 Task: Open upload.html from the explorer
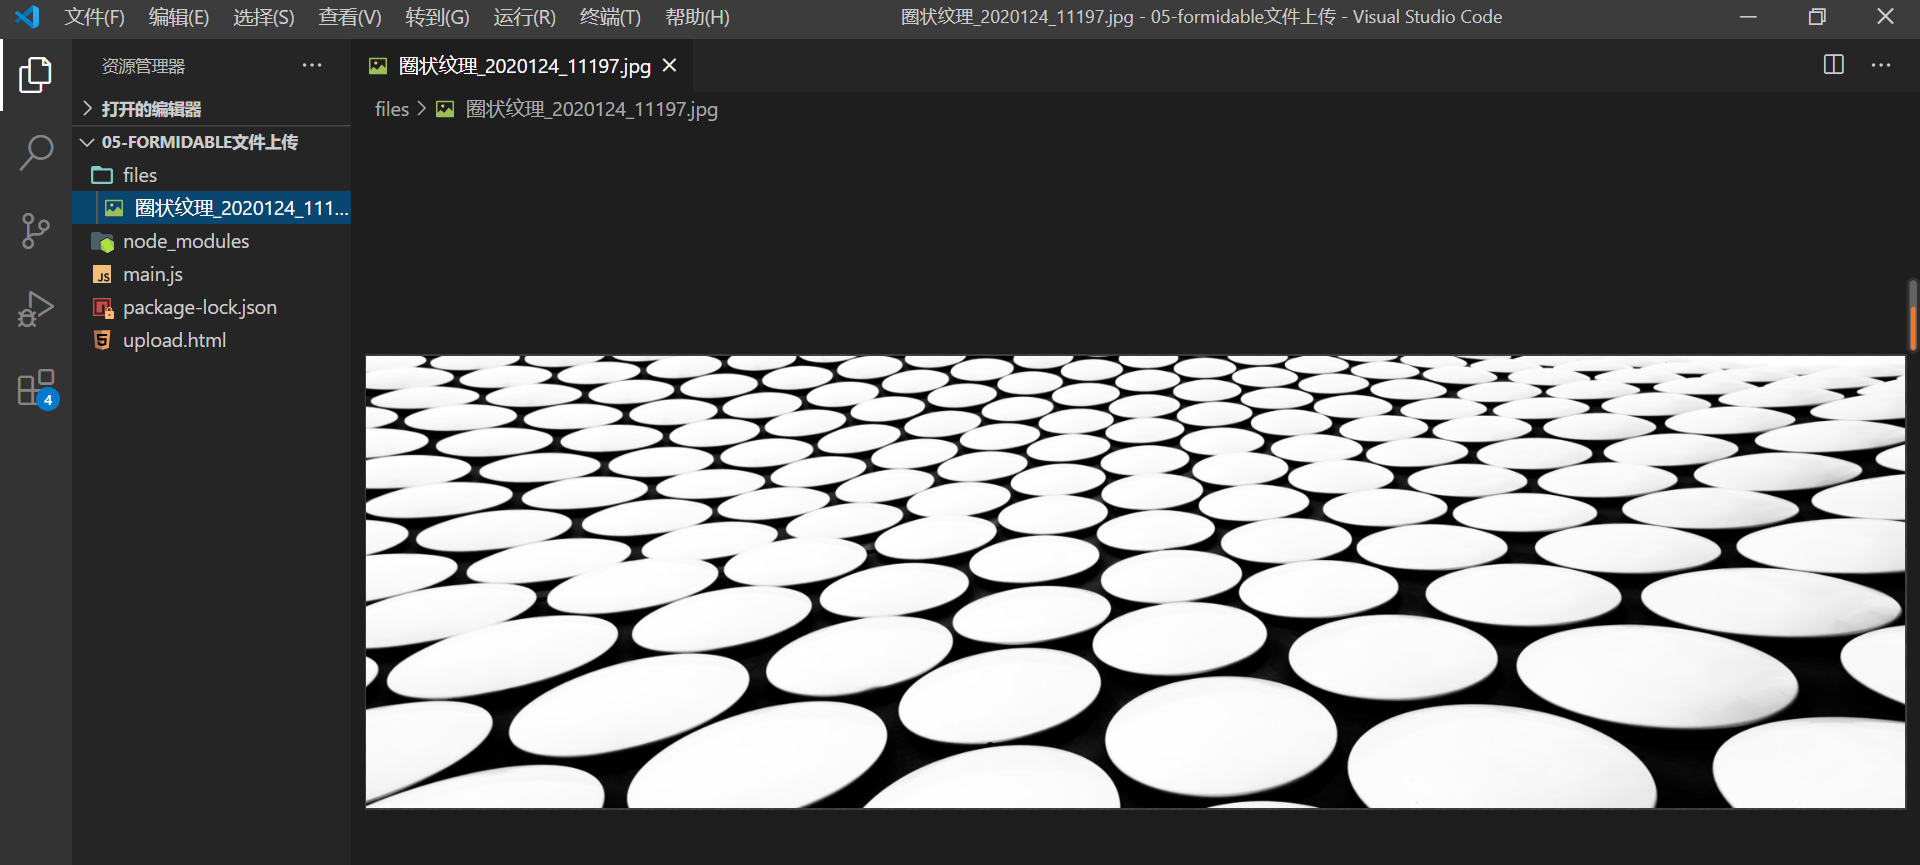pyautogui.click(x=211, y=340)
